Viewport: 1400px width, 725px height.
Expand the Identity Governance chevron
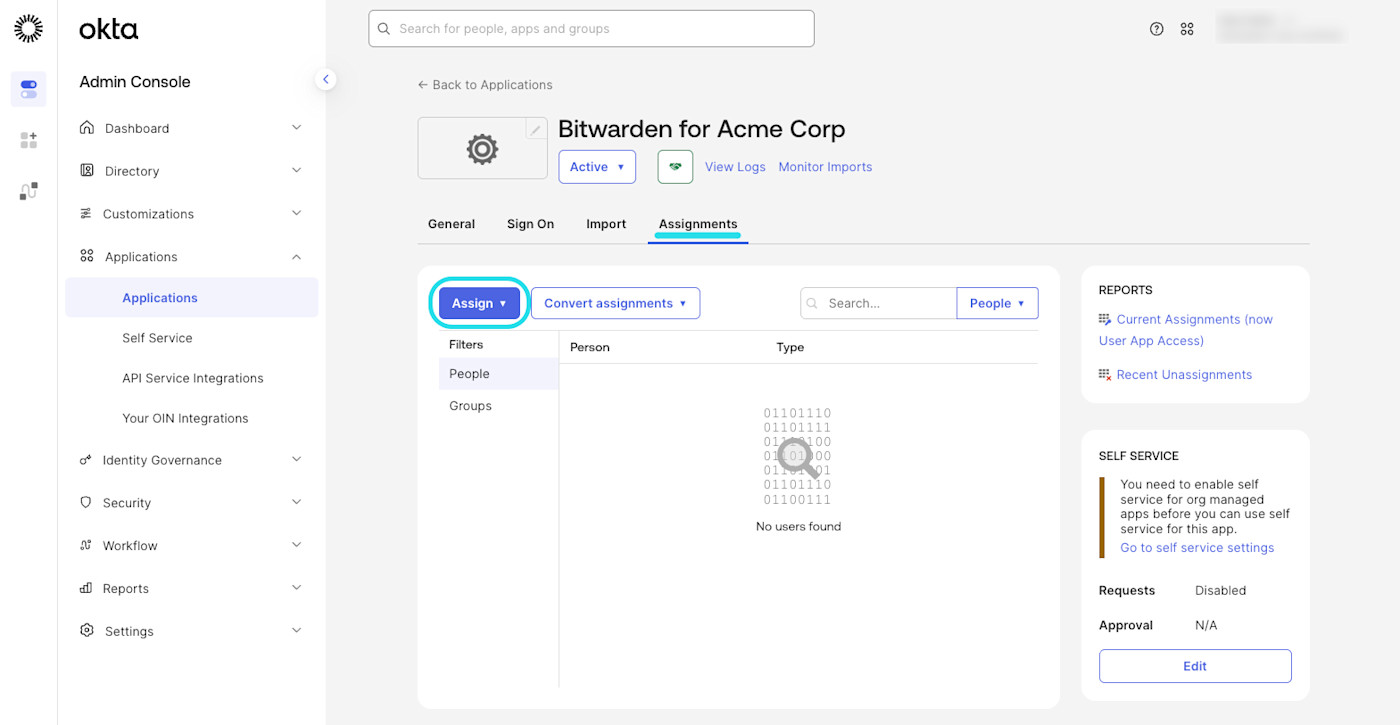296,460
